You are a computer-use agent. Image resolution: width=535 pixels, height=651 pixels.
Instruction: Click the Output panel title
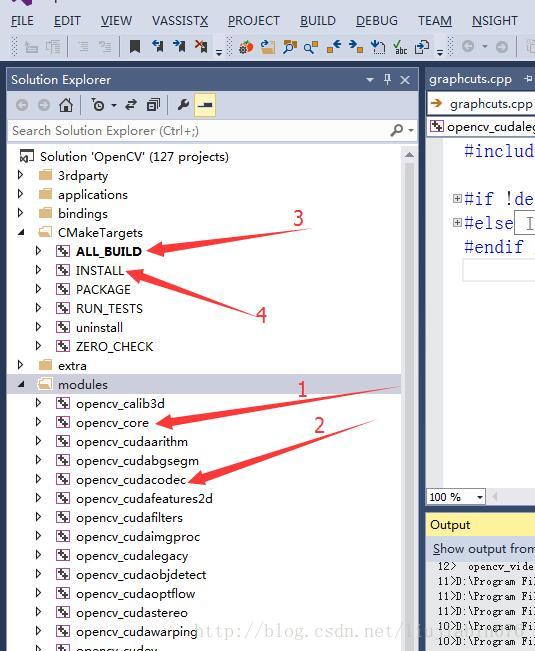pyautogui.click(x=450, y=525)
